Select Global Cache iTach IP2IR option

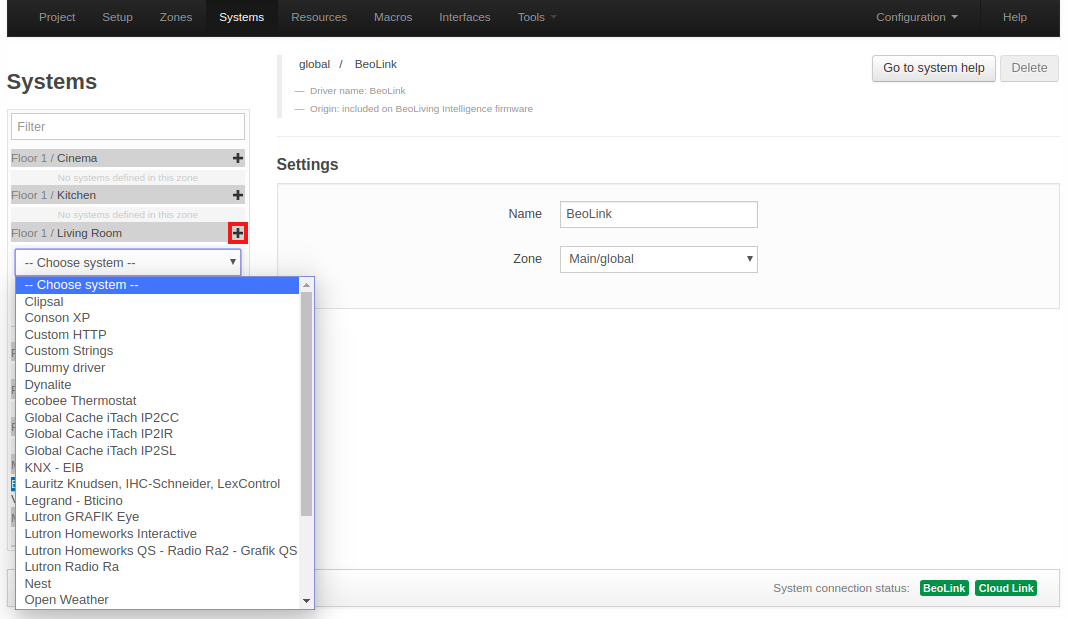coord(157,434)
